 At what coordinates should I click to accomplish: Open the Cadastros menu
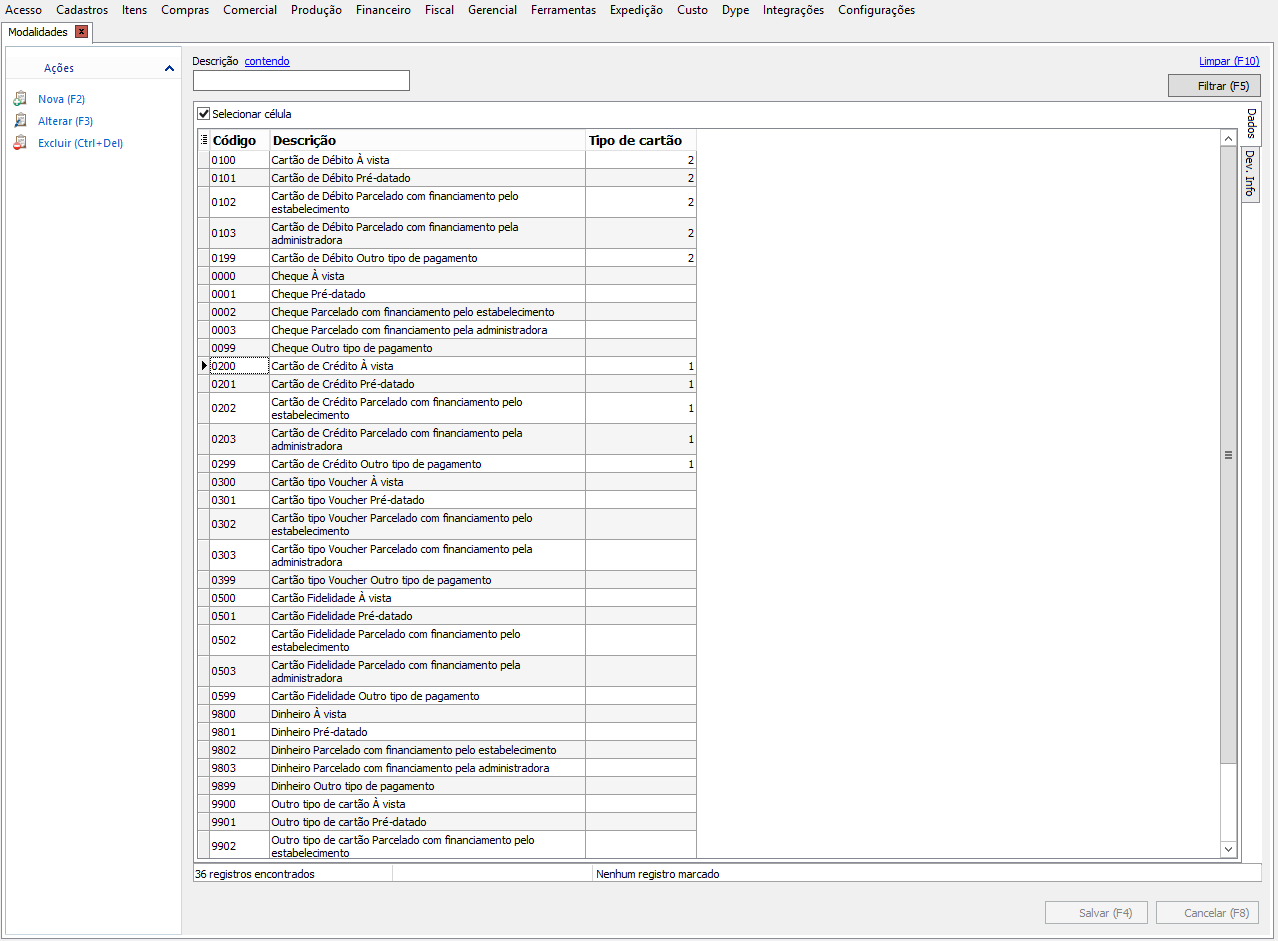[82, 10]
